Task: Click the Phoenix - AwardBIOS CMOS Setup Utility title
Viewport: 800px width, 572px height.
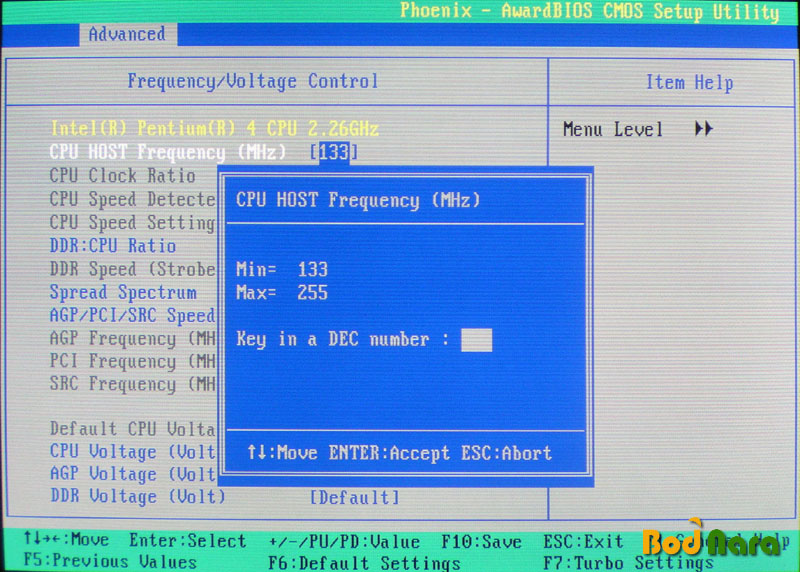Action: point(590,11)
